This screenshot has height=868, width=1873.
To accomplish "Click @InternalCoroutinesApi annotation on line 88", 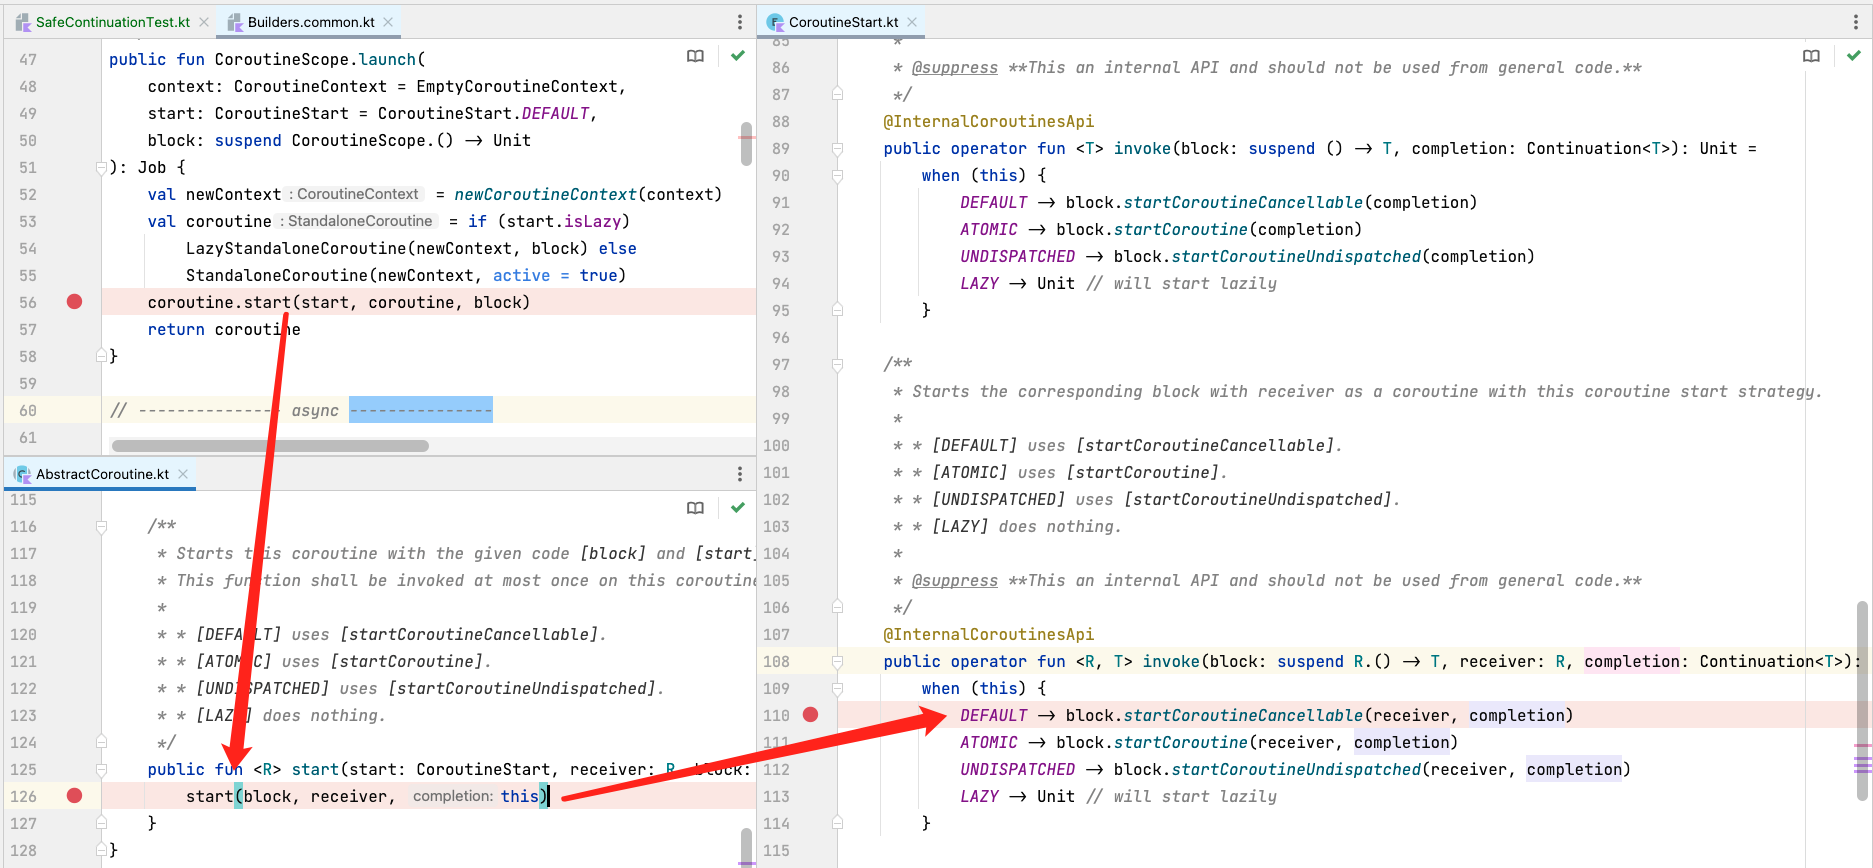I will (989, 121).
